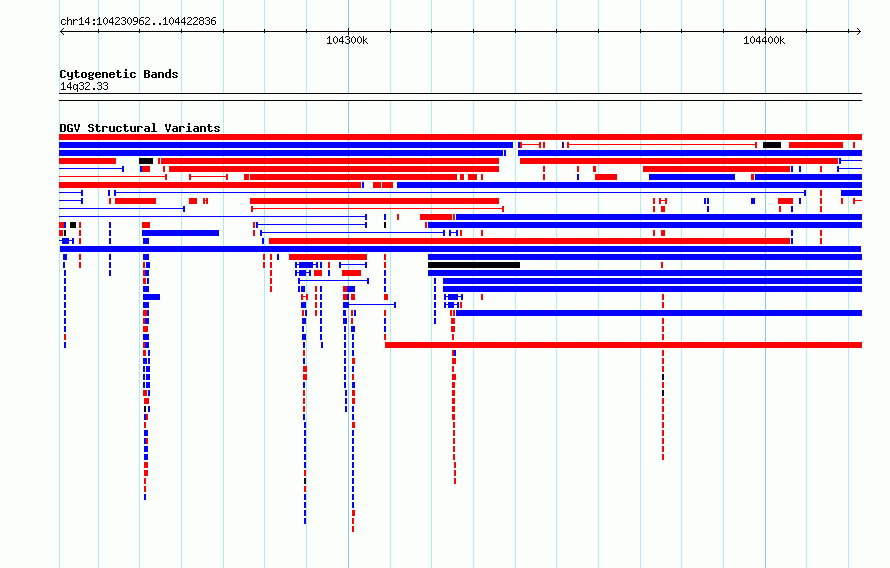Select the longest thin blue line variant
Image resolution: width=890 pixels, height=568 pixels.
pyautogui.click(x=460, y=193)
